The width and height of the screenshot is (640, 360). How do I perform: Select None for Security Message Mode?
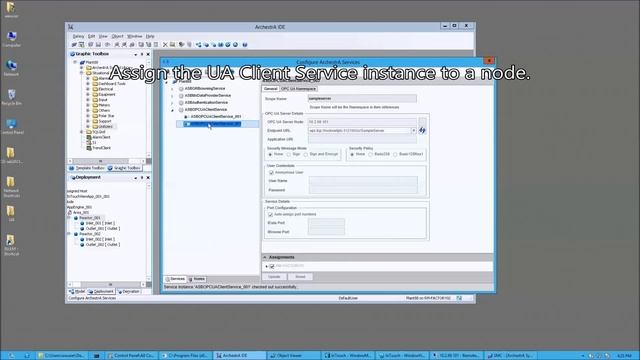coord(270,154)
